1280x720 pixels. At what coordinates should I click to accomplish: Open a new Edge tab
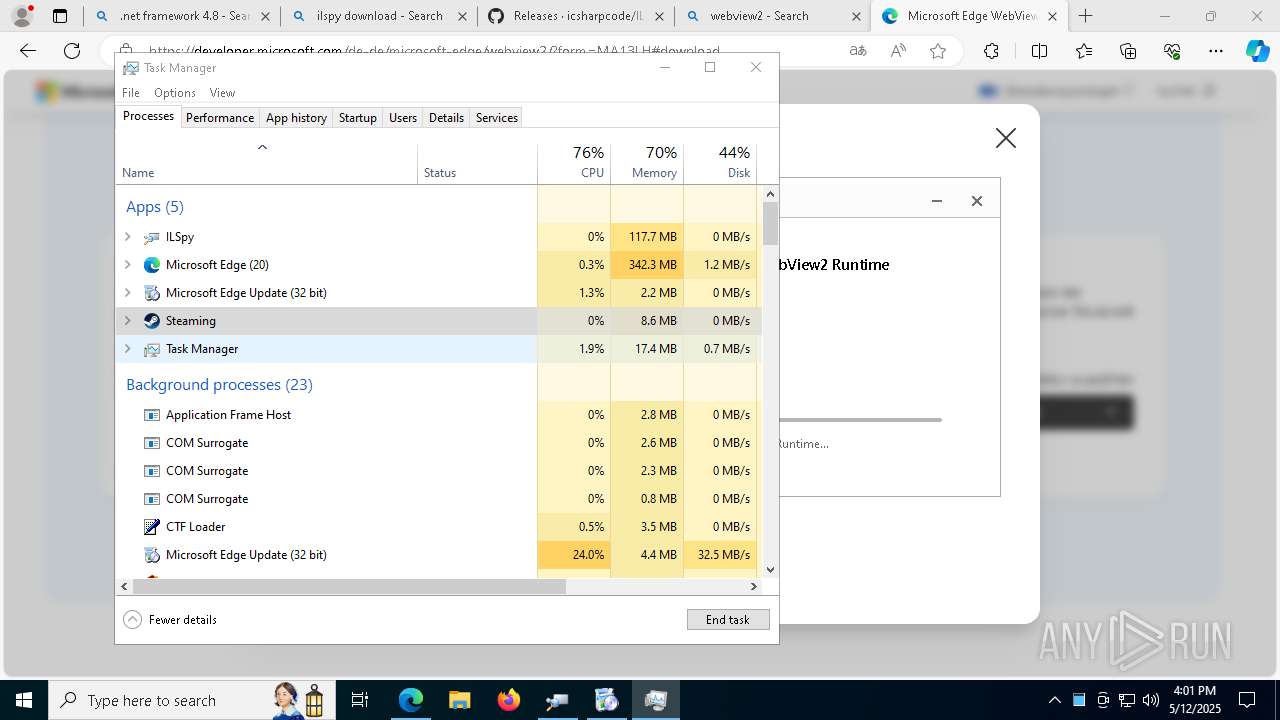[x=1086, y=16]
